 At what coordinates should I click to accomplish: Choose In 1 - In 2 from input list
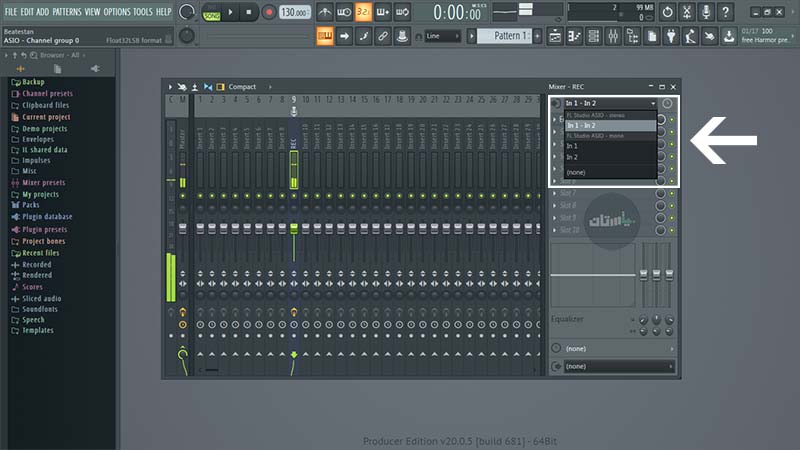(x=610, y=126)
